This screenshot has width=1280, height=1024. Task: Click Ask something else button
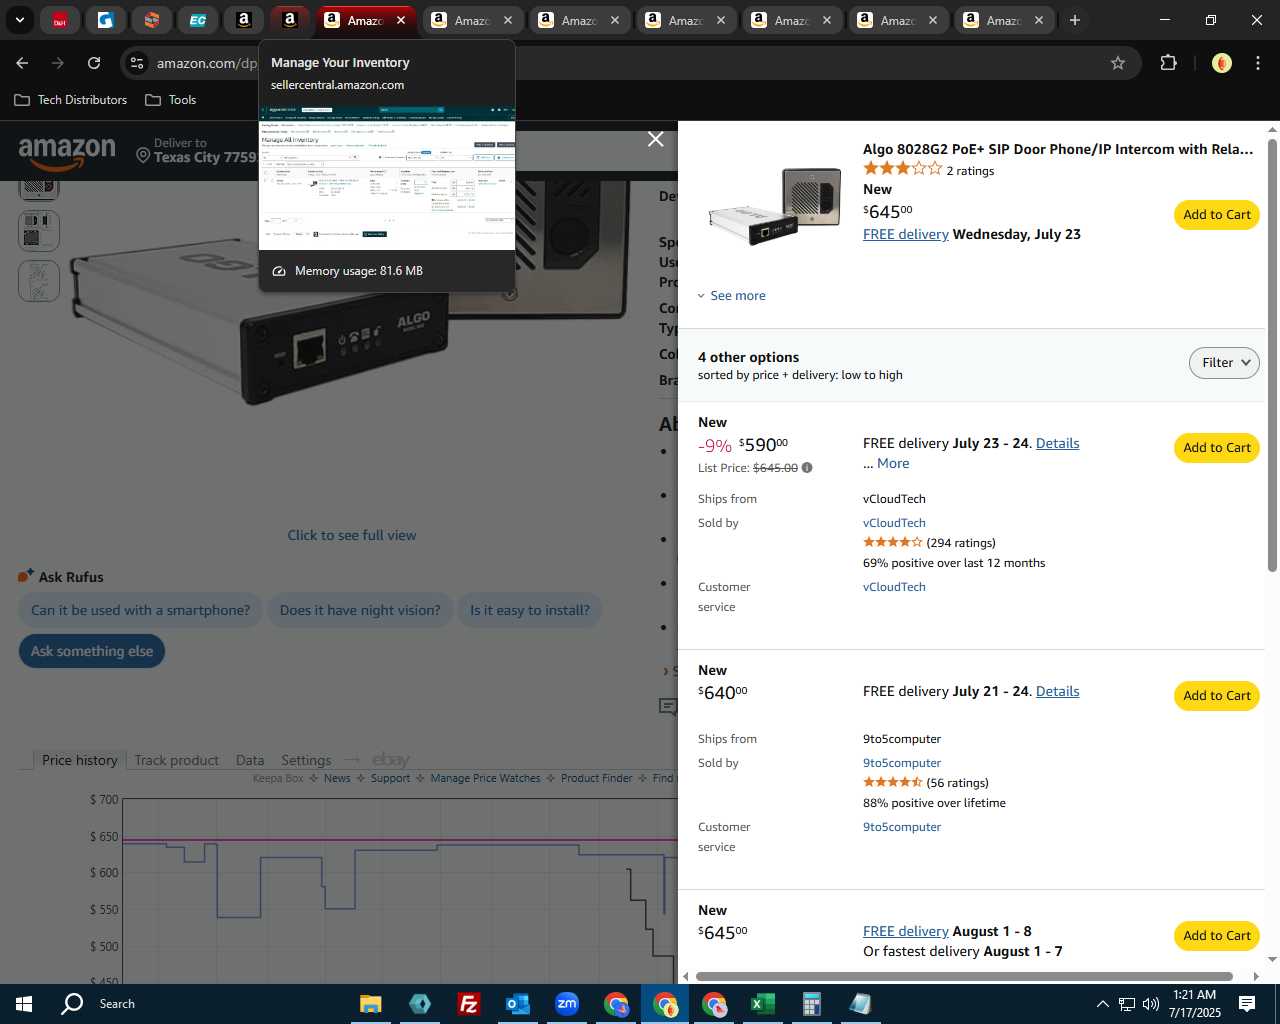coord(92,651)
